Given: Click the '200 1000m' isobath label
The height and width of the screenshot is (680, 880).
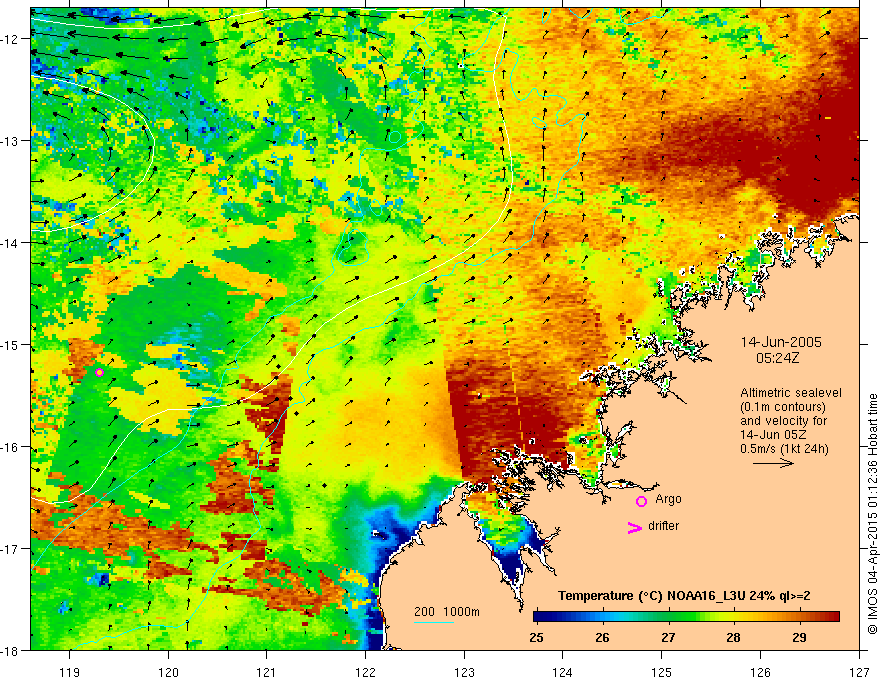Looking at the screenshot, I should (x=447, y=612).
